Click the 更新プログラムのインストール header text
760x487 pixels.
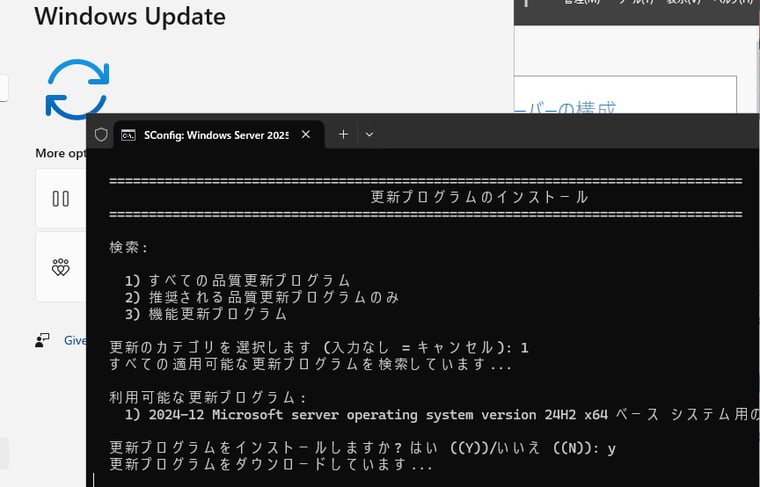coord(479,197)
